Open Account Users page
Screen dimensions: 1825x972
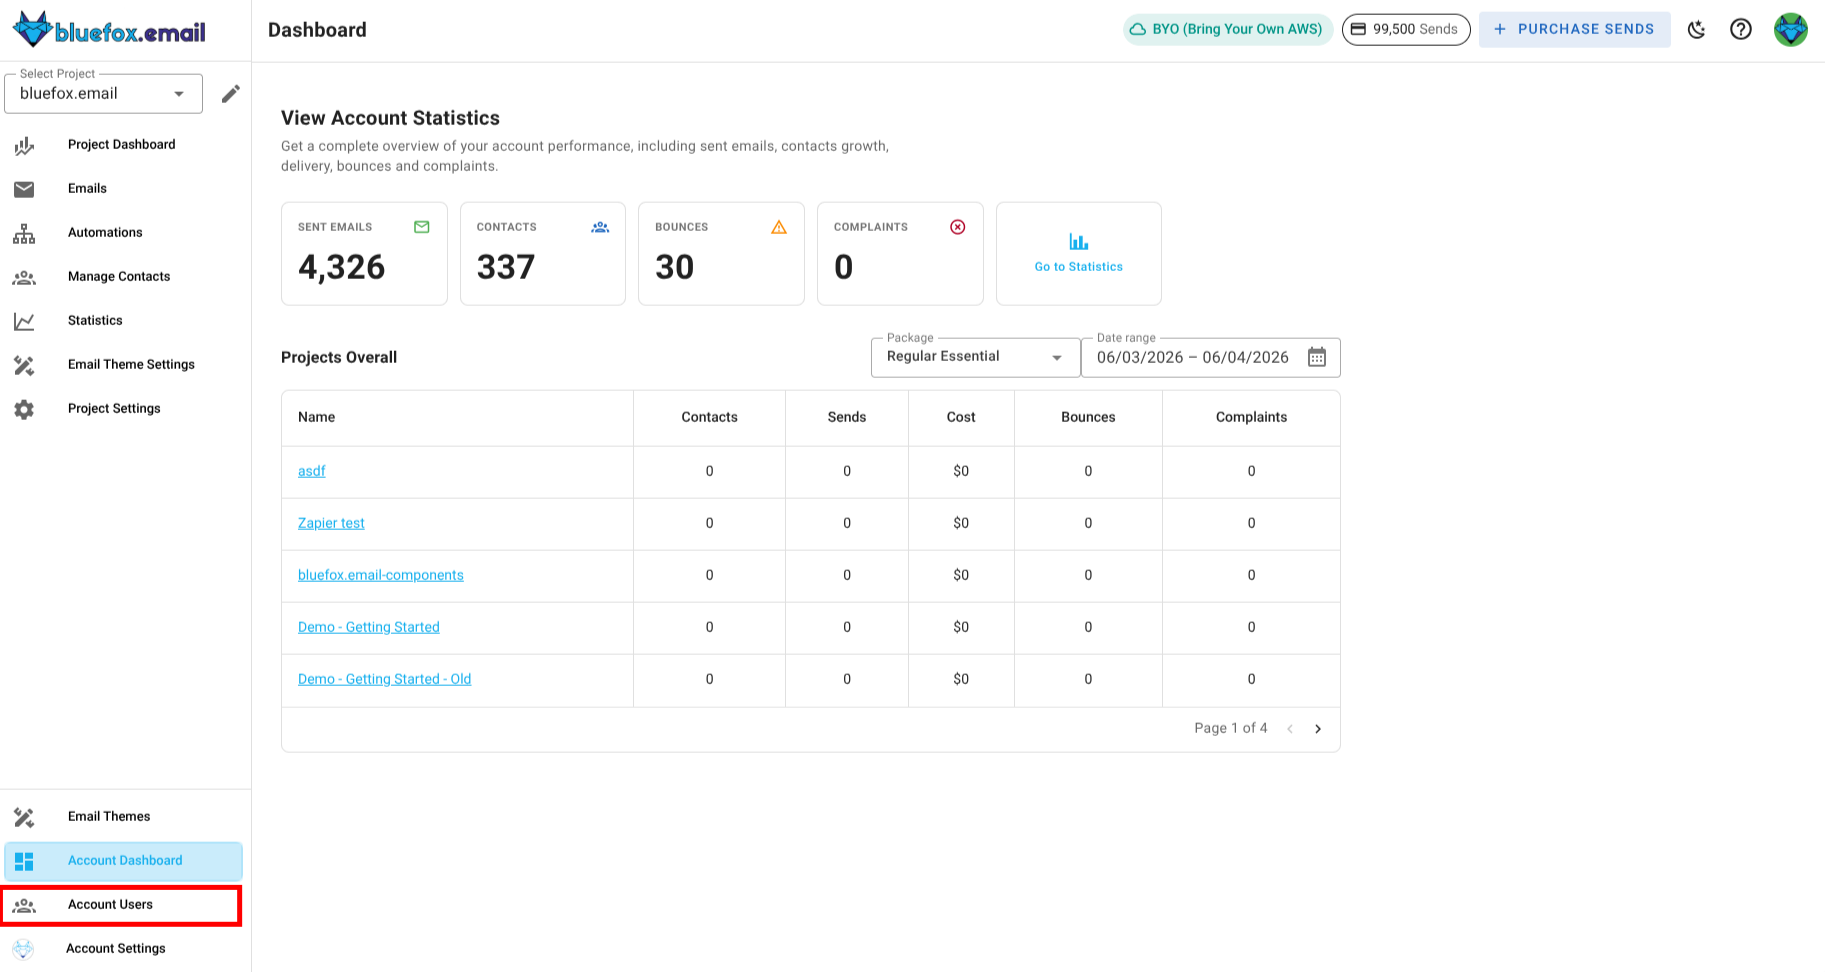point(110,905)
